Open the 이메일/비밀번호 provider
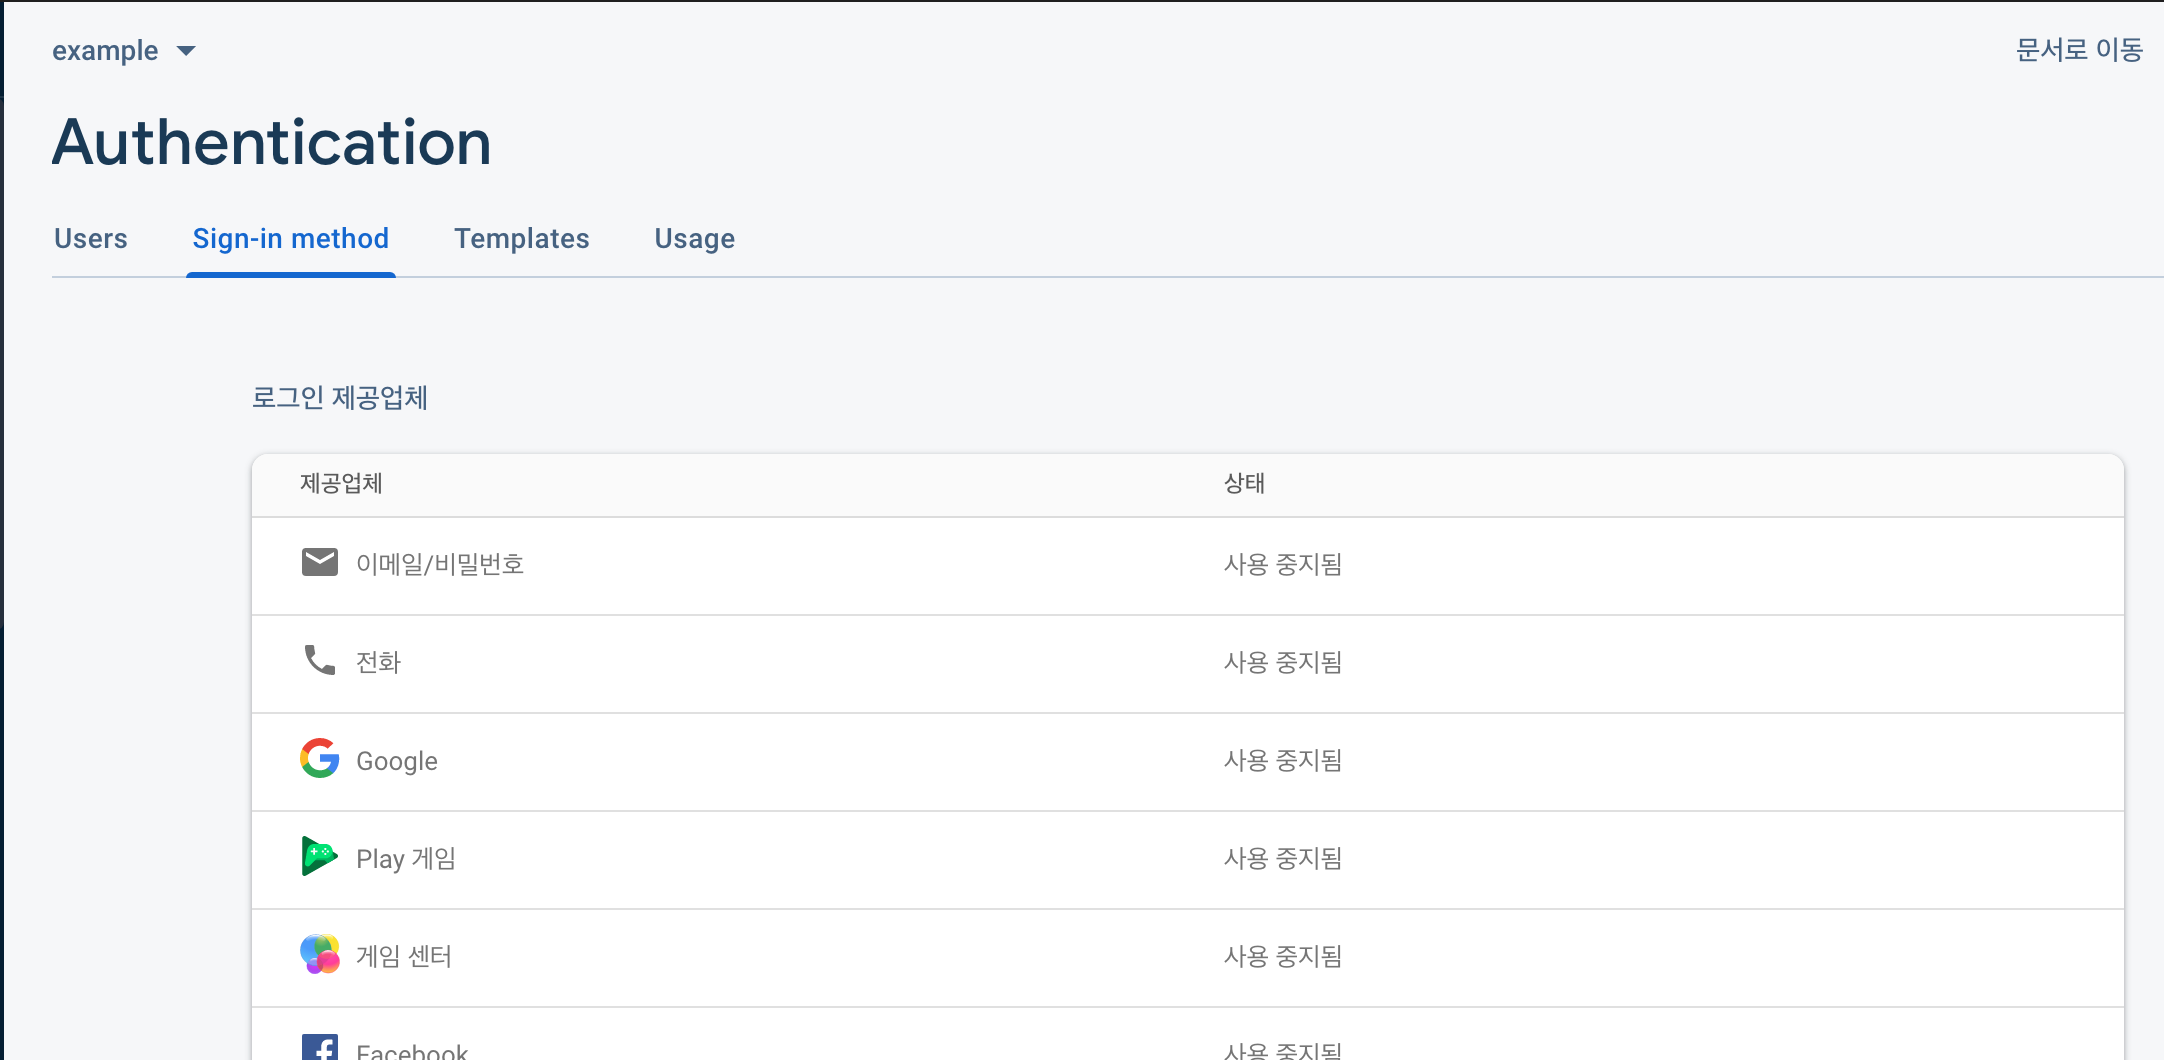Image resolution: width=2164 pixels, height=1060 pixels. tap(1188, 566)
